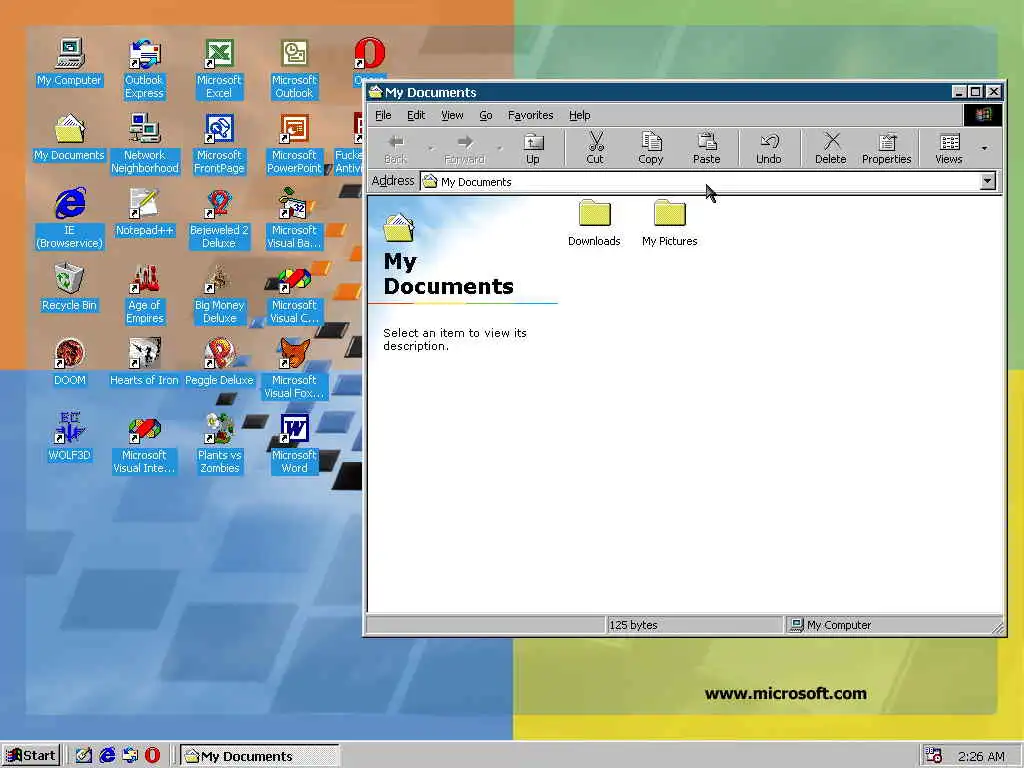This screenshot has height=768, width=1024.
Task: Open the Forward history dropdown arrow
Action: point(500,148)
